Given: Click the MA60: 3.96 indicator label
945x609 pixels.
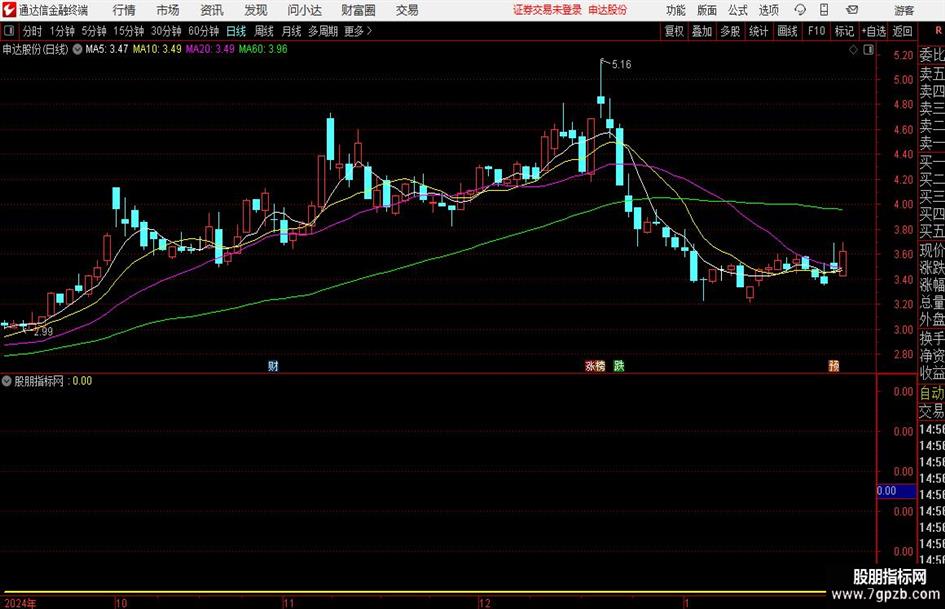Looking at the screenshot, I should pyautogui.click(x=263, y=49).
